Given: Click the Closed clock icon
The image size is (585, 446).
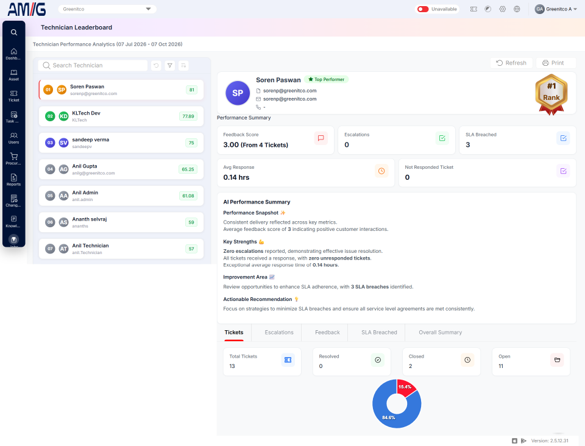Looking at the screenshot, I should [467, 360].
